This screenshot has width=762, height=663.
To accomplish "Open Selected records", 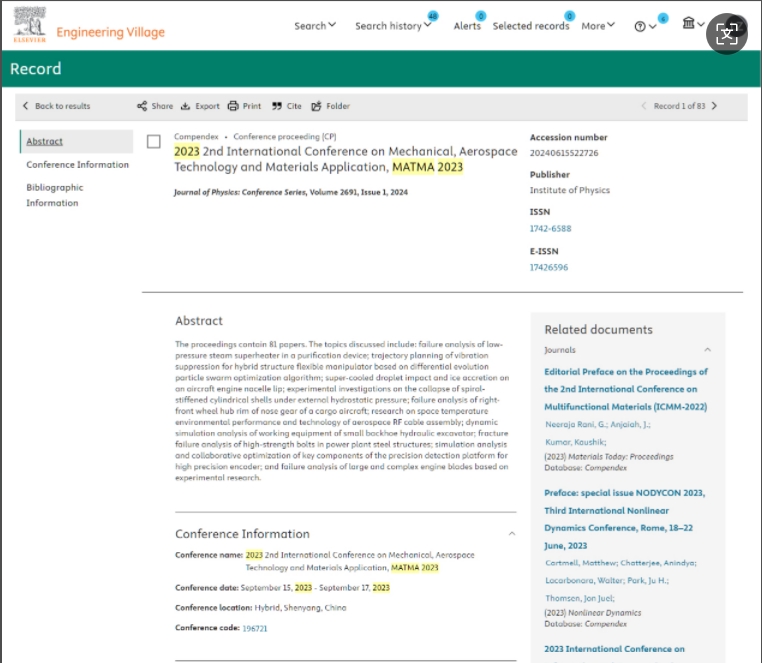I will click(x=531, y=26).
